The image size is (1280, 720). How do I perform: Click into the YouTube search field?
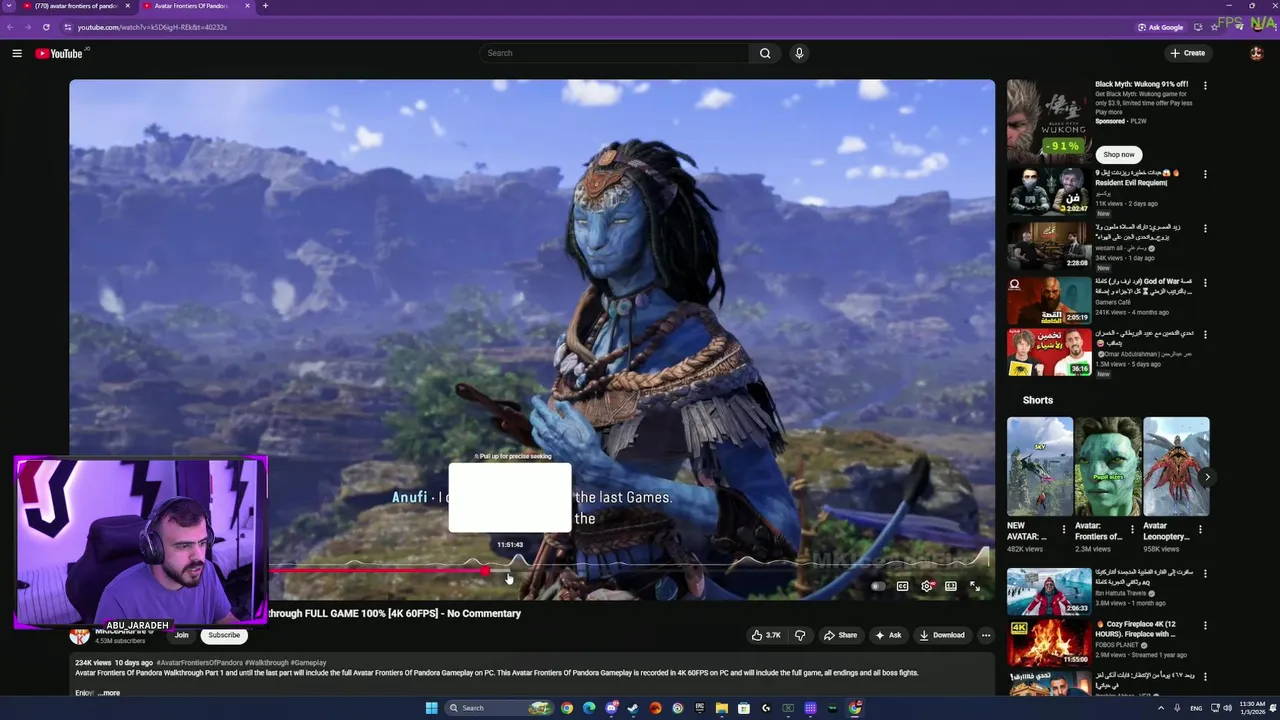[614, 53]
